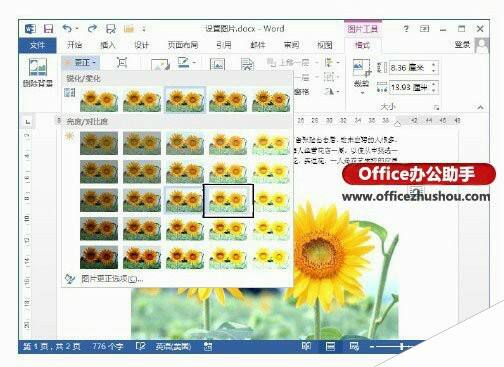The width and height of the screenshot is (504, 367).
Task: Expand the Bring Forward (上移一层) dropdown arrow
Action: tap(317, 62)
